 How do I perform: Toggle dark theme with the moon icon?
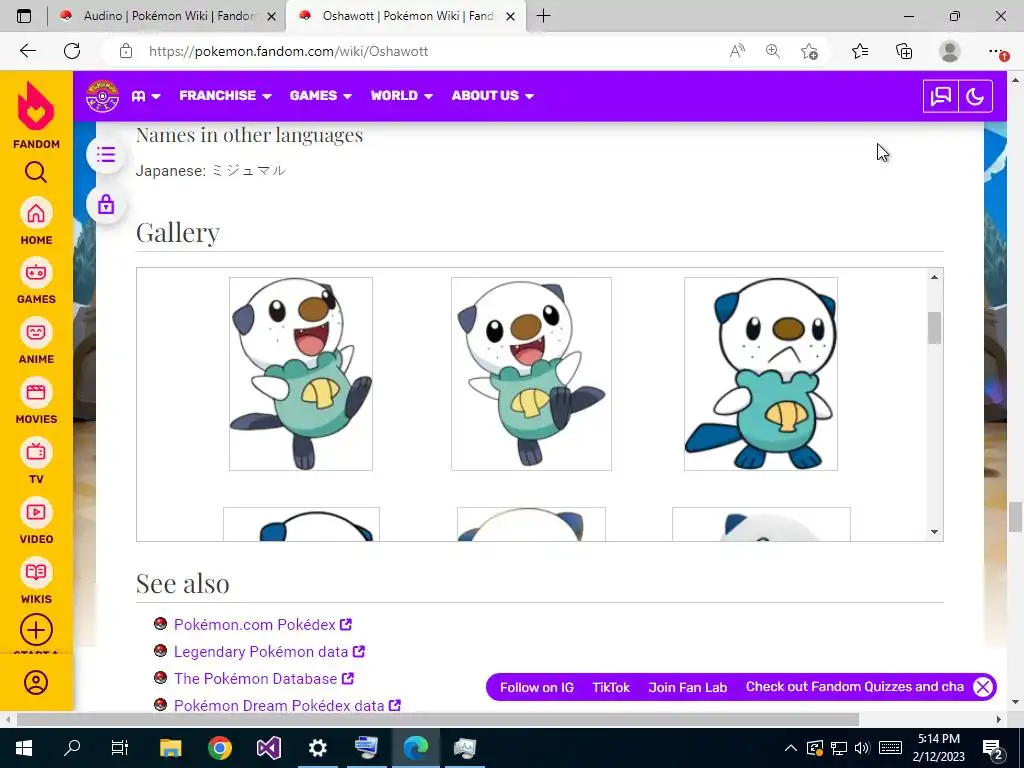click(975, 97)
